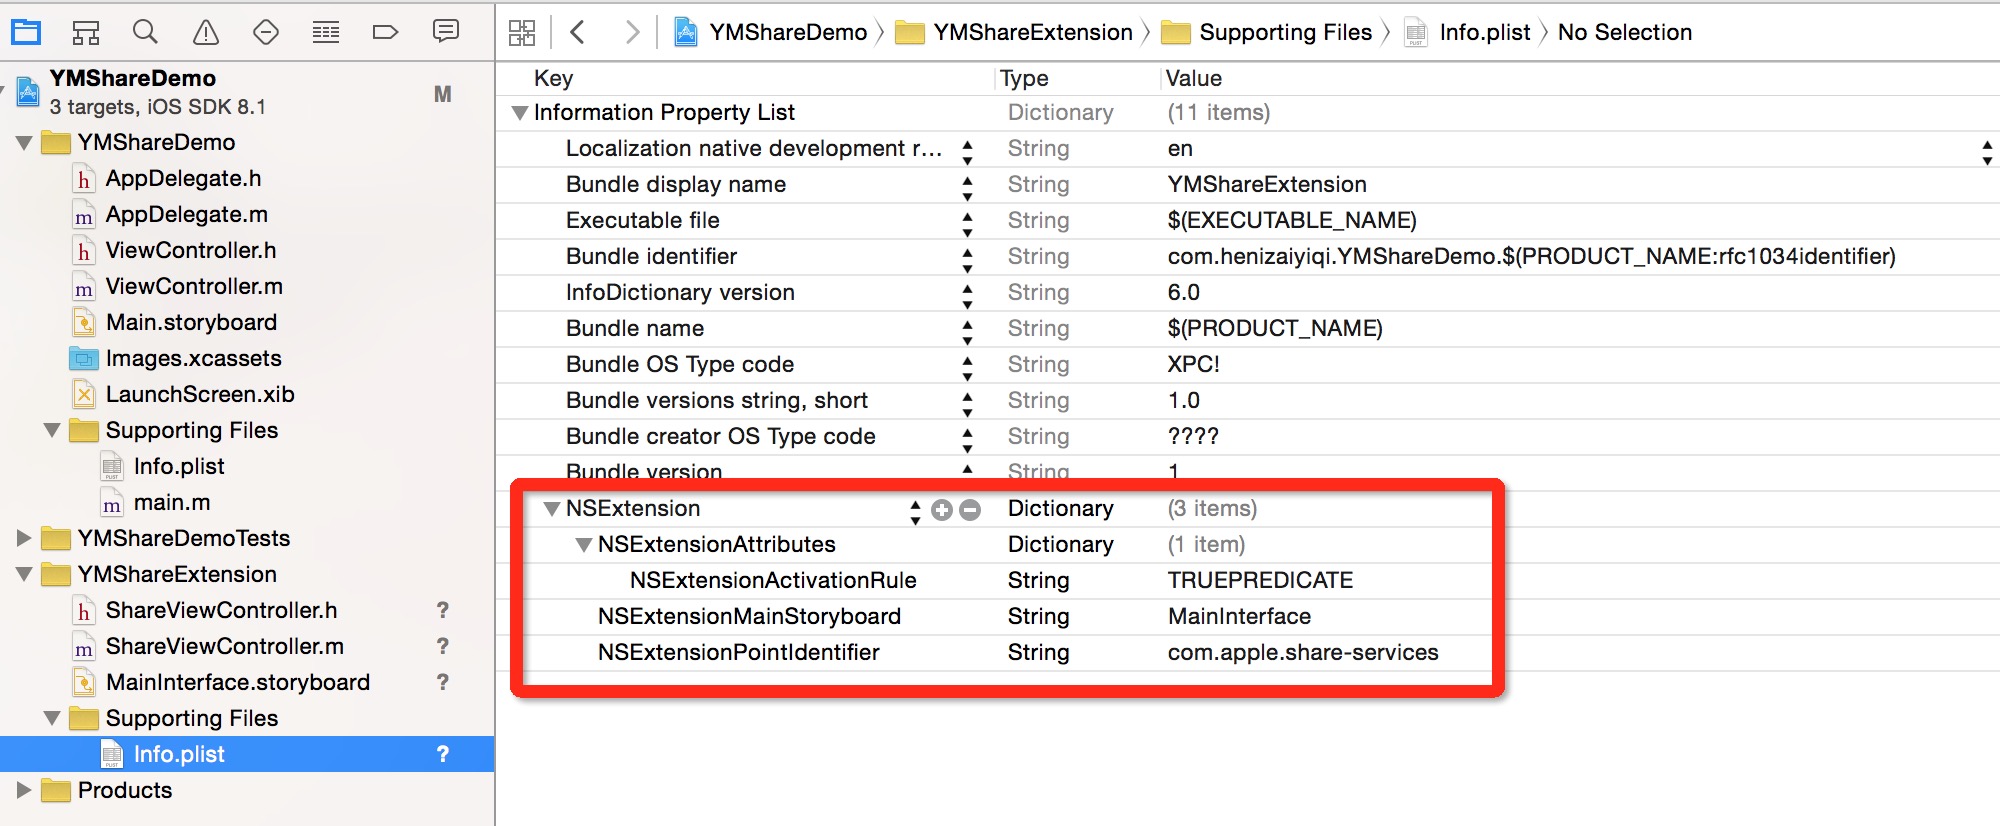This screenshot has width=2000, height=826.
Task: Open LaunchScreen.xib file
Action: coord(200,394)
